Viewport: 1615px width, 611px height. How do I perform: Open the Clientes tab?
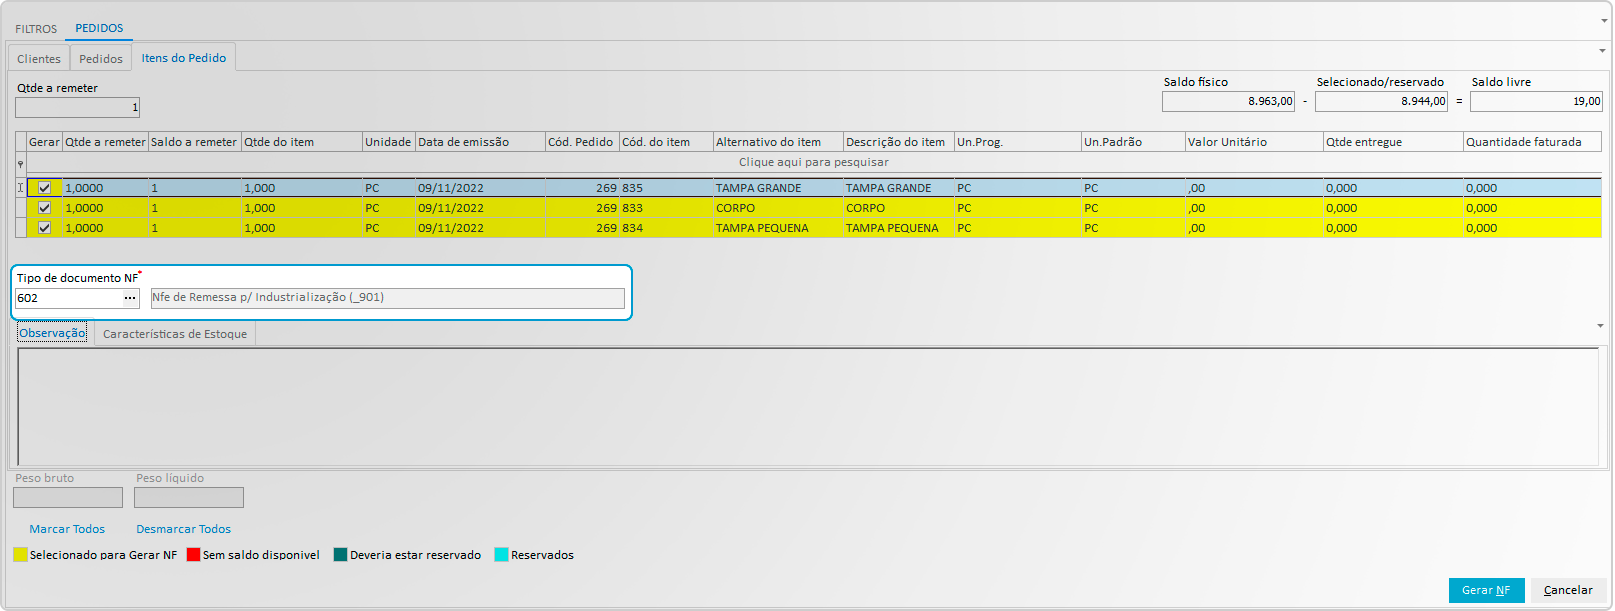pyautogui.click(x=39, y=59)
